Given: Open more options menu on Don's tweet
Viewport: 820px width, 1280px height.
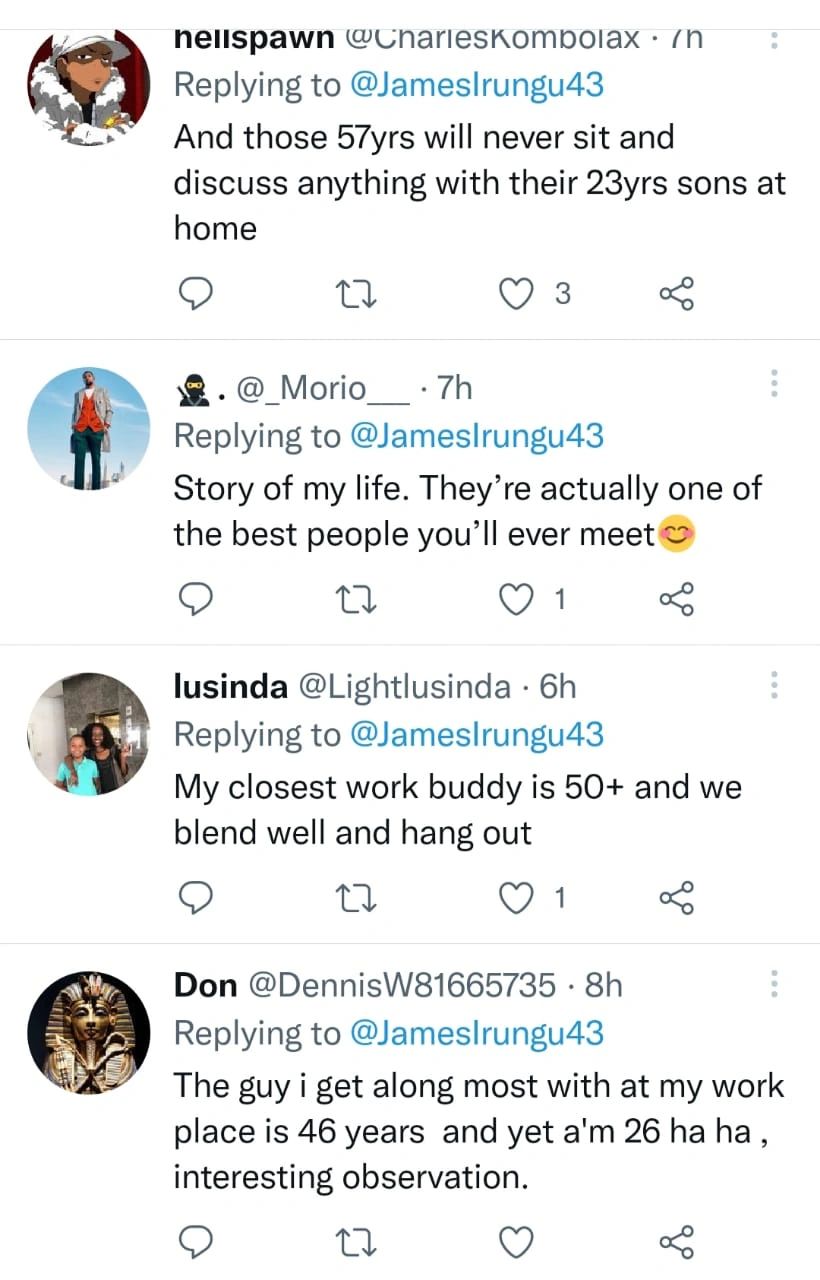Looking at the screenshot, I should click(x=773, y=984).
